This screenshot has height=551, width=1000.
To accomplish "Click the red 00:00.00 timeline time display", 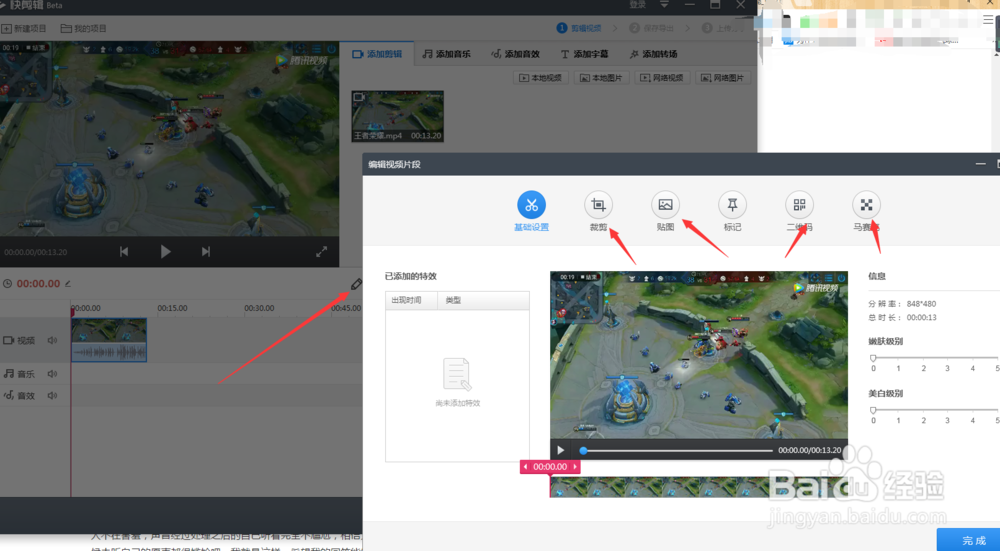I will 38,284.
